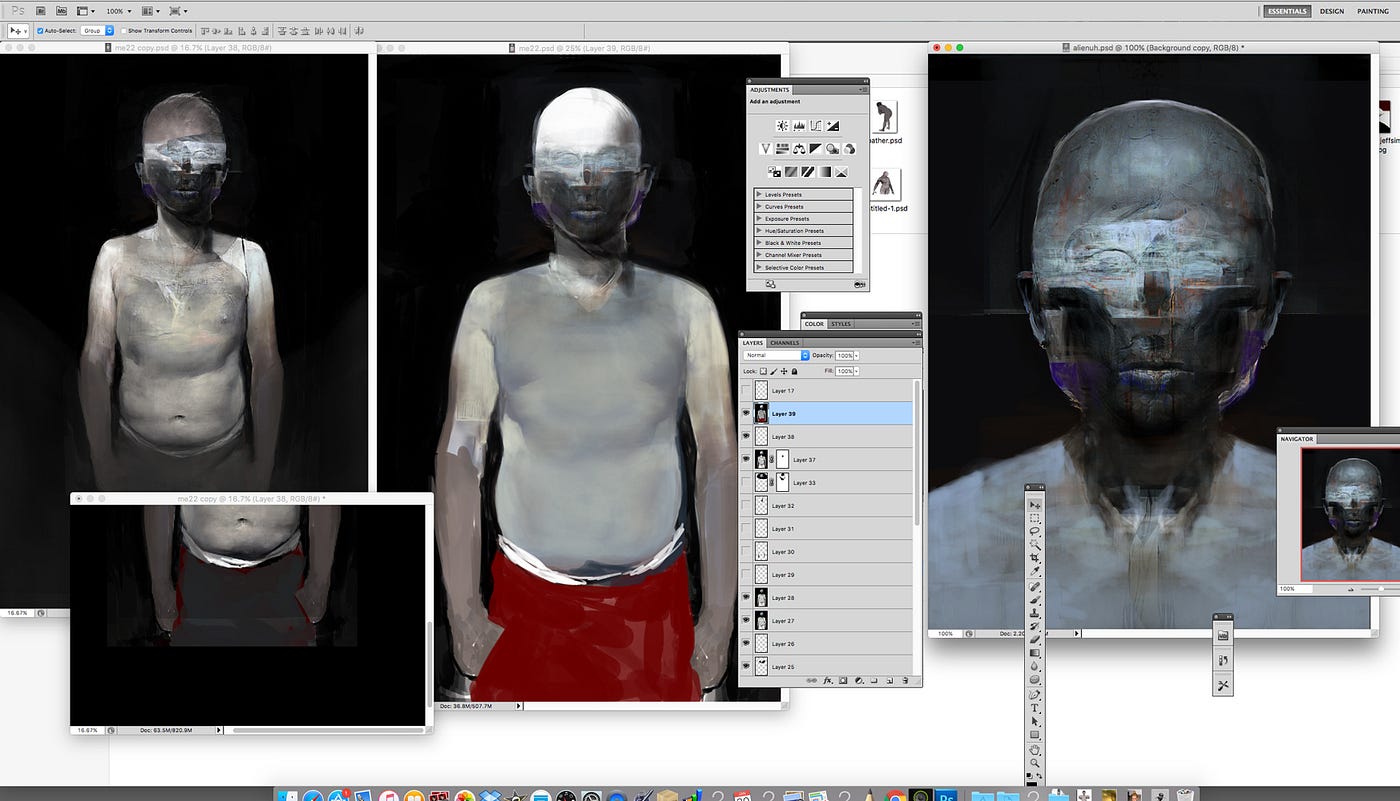Open the Auto-Select Group dropdown
Image resolution: width=1400 pixels, height=801 pixels.
tap(97, 31)
